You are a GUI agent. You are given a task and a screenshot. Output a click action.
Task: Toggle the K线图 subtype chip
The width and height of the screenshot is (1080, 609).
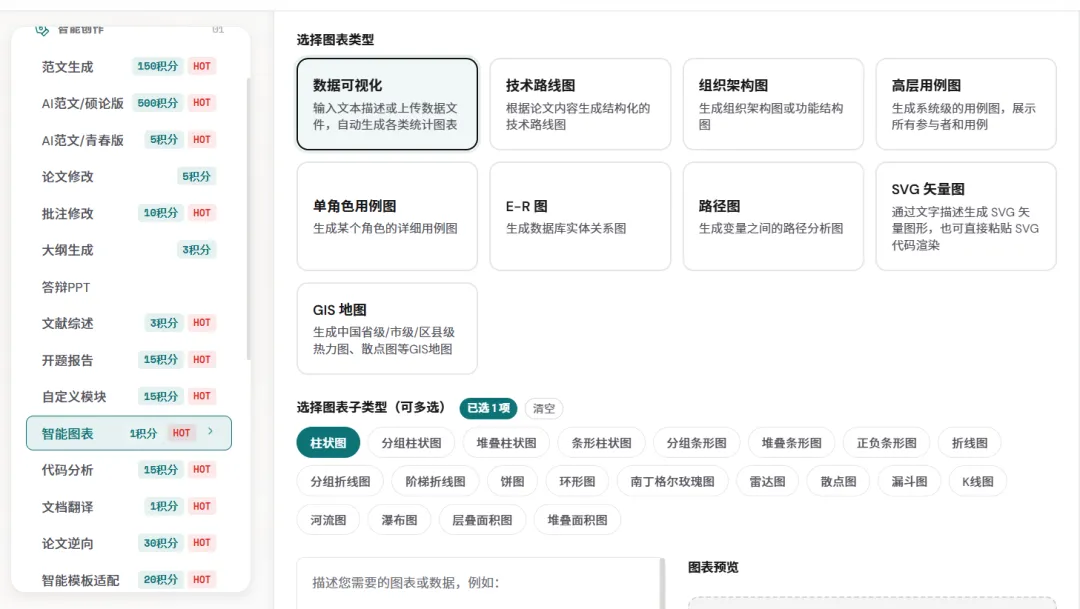977,482
